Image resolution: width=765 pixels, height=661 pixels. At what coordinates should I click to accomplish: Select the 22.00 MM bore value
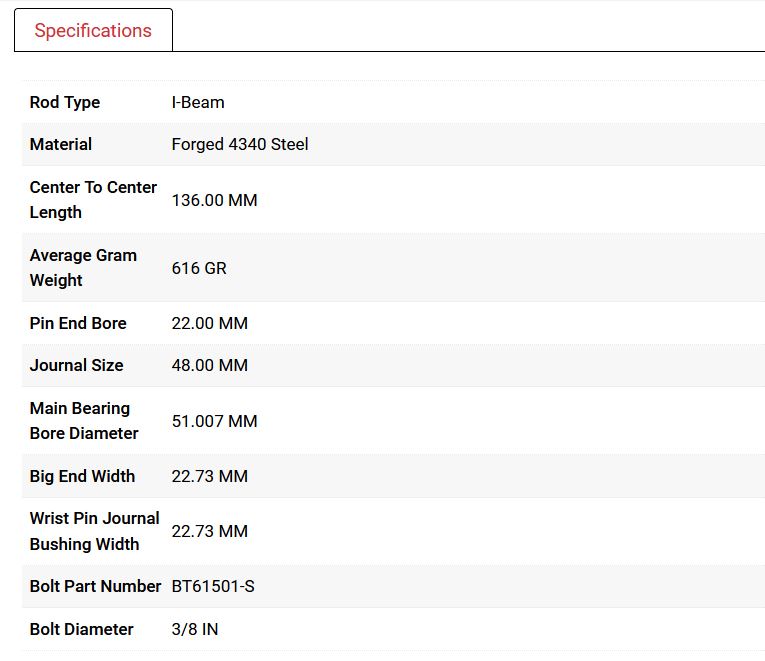point(210,323)
